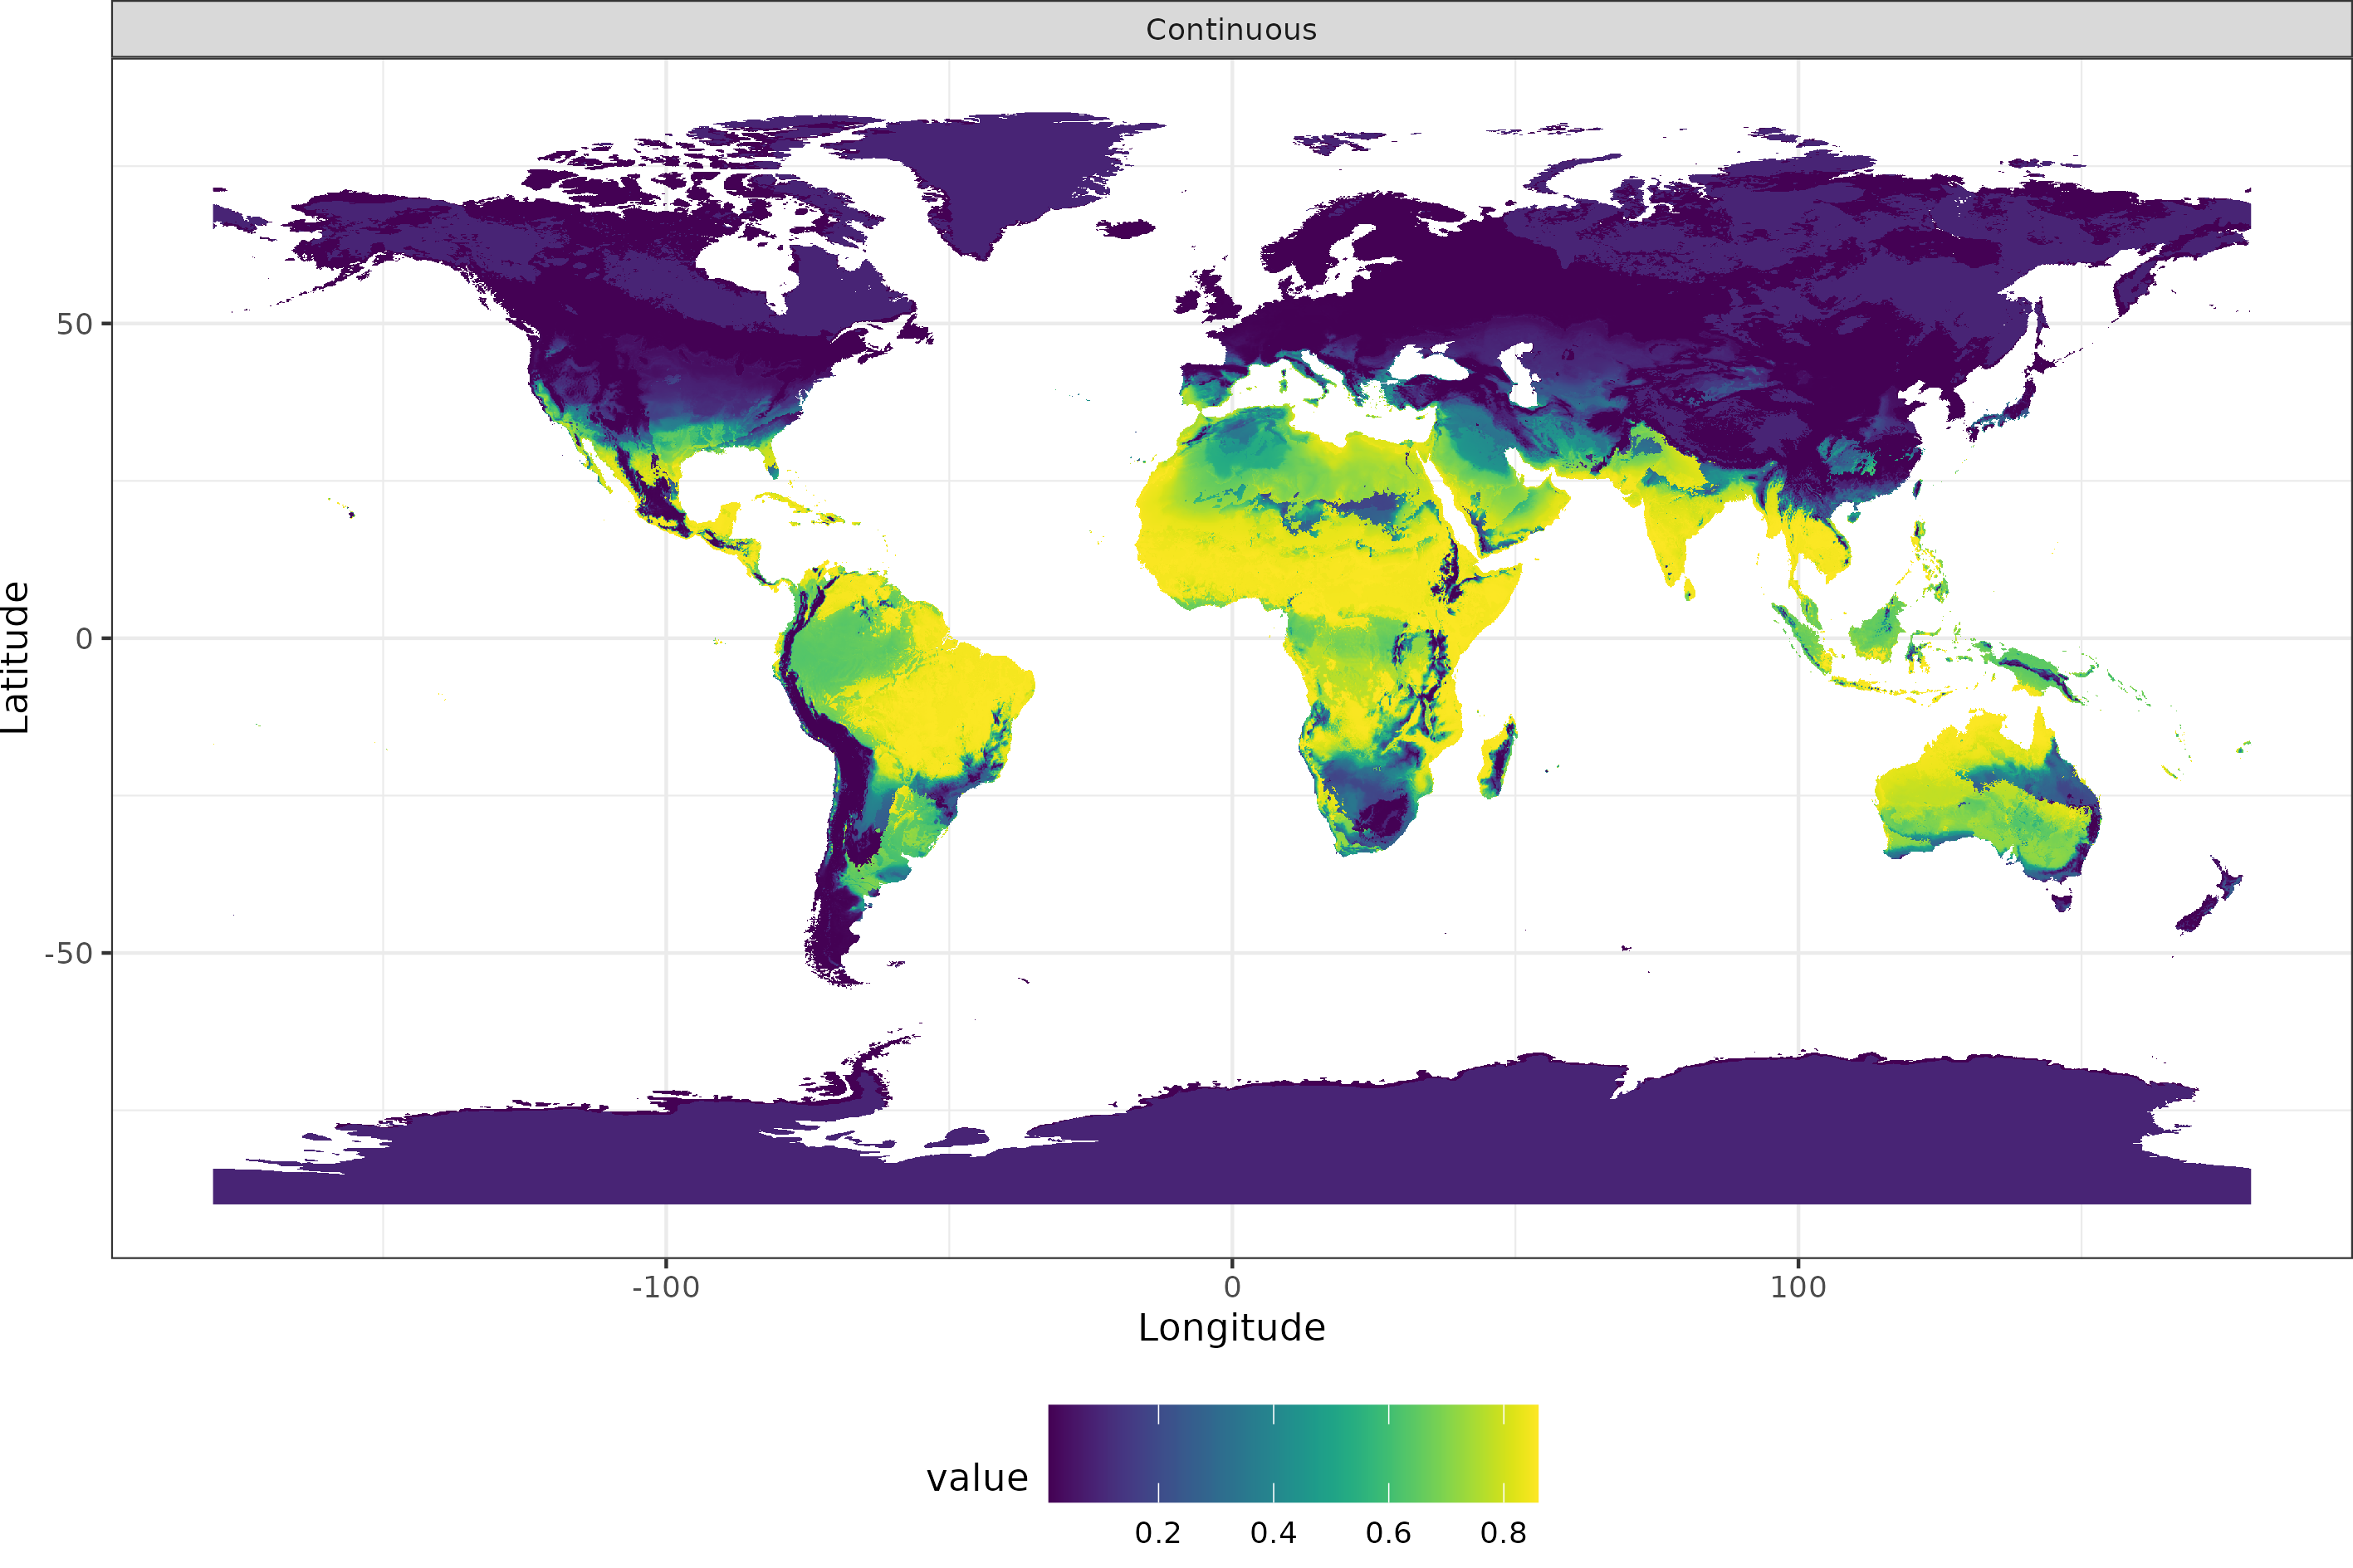Click the 50 latitude tick label

[x=74, y=324]
